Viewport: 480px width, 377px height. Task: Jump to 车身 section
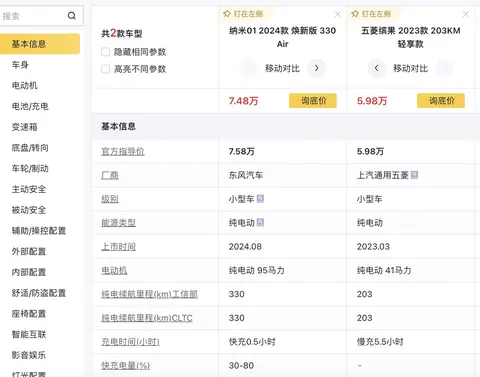click(20, 65)
